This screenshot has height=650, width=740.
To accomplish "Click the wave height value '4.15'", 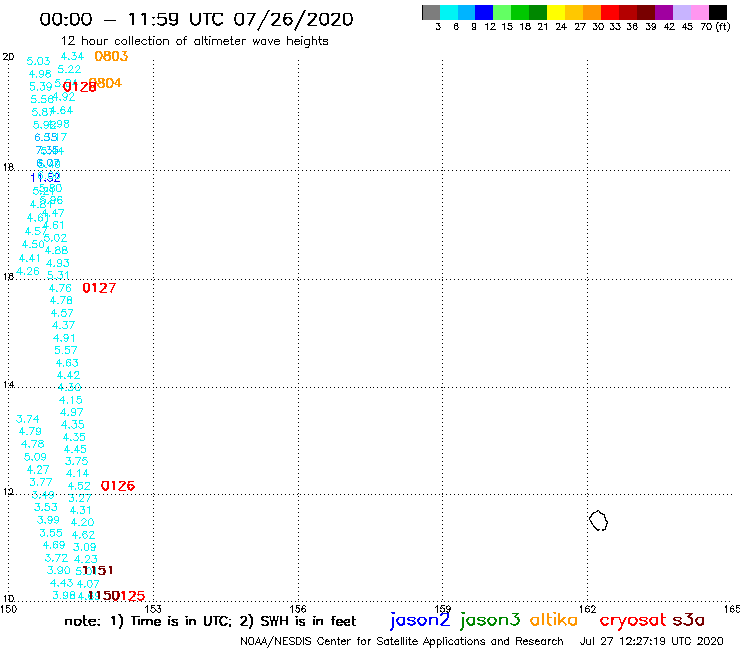I will (x=71, y=400).
